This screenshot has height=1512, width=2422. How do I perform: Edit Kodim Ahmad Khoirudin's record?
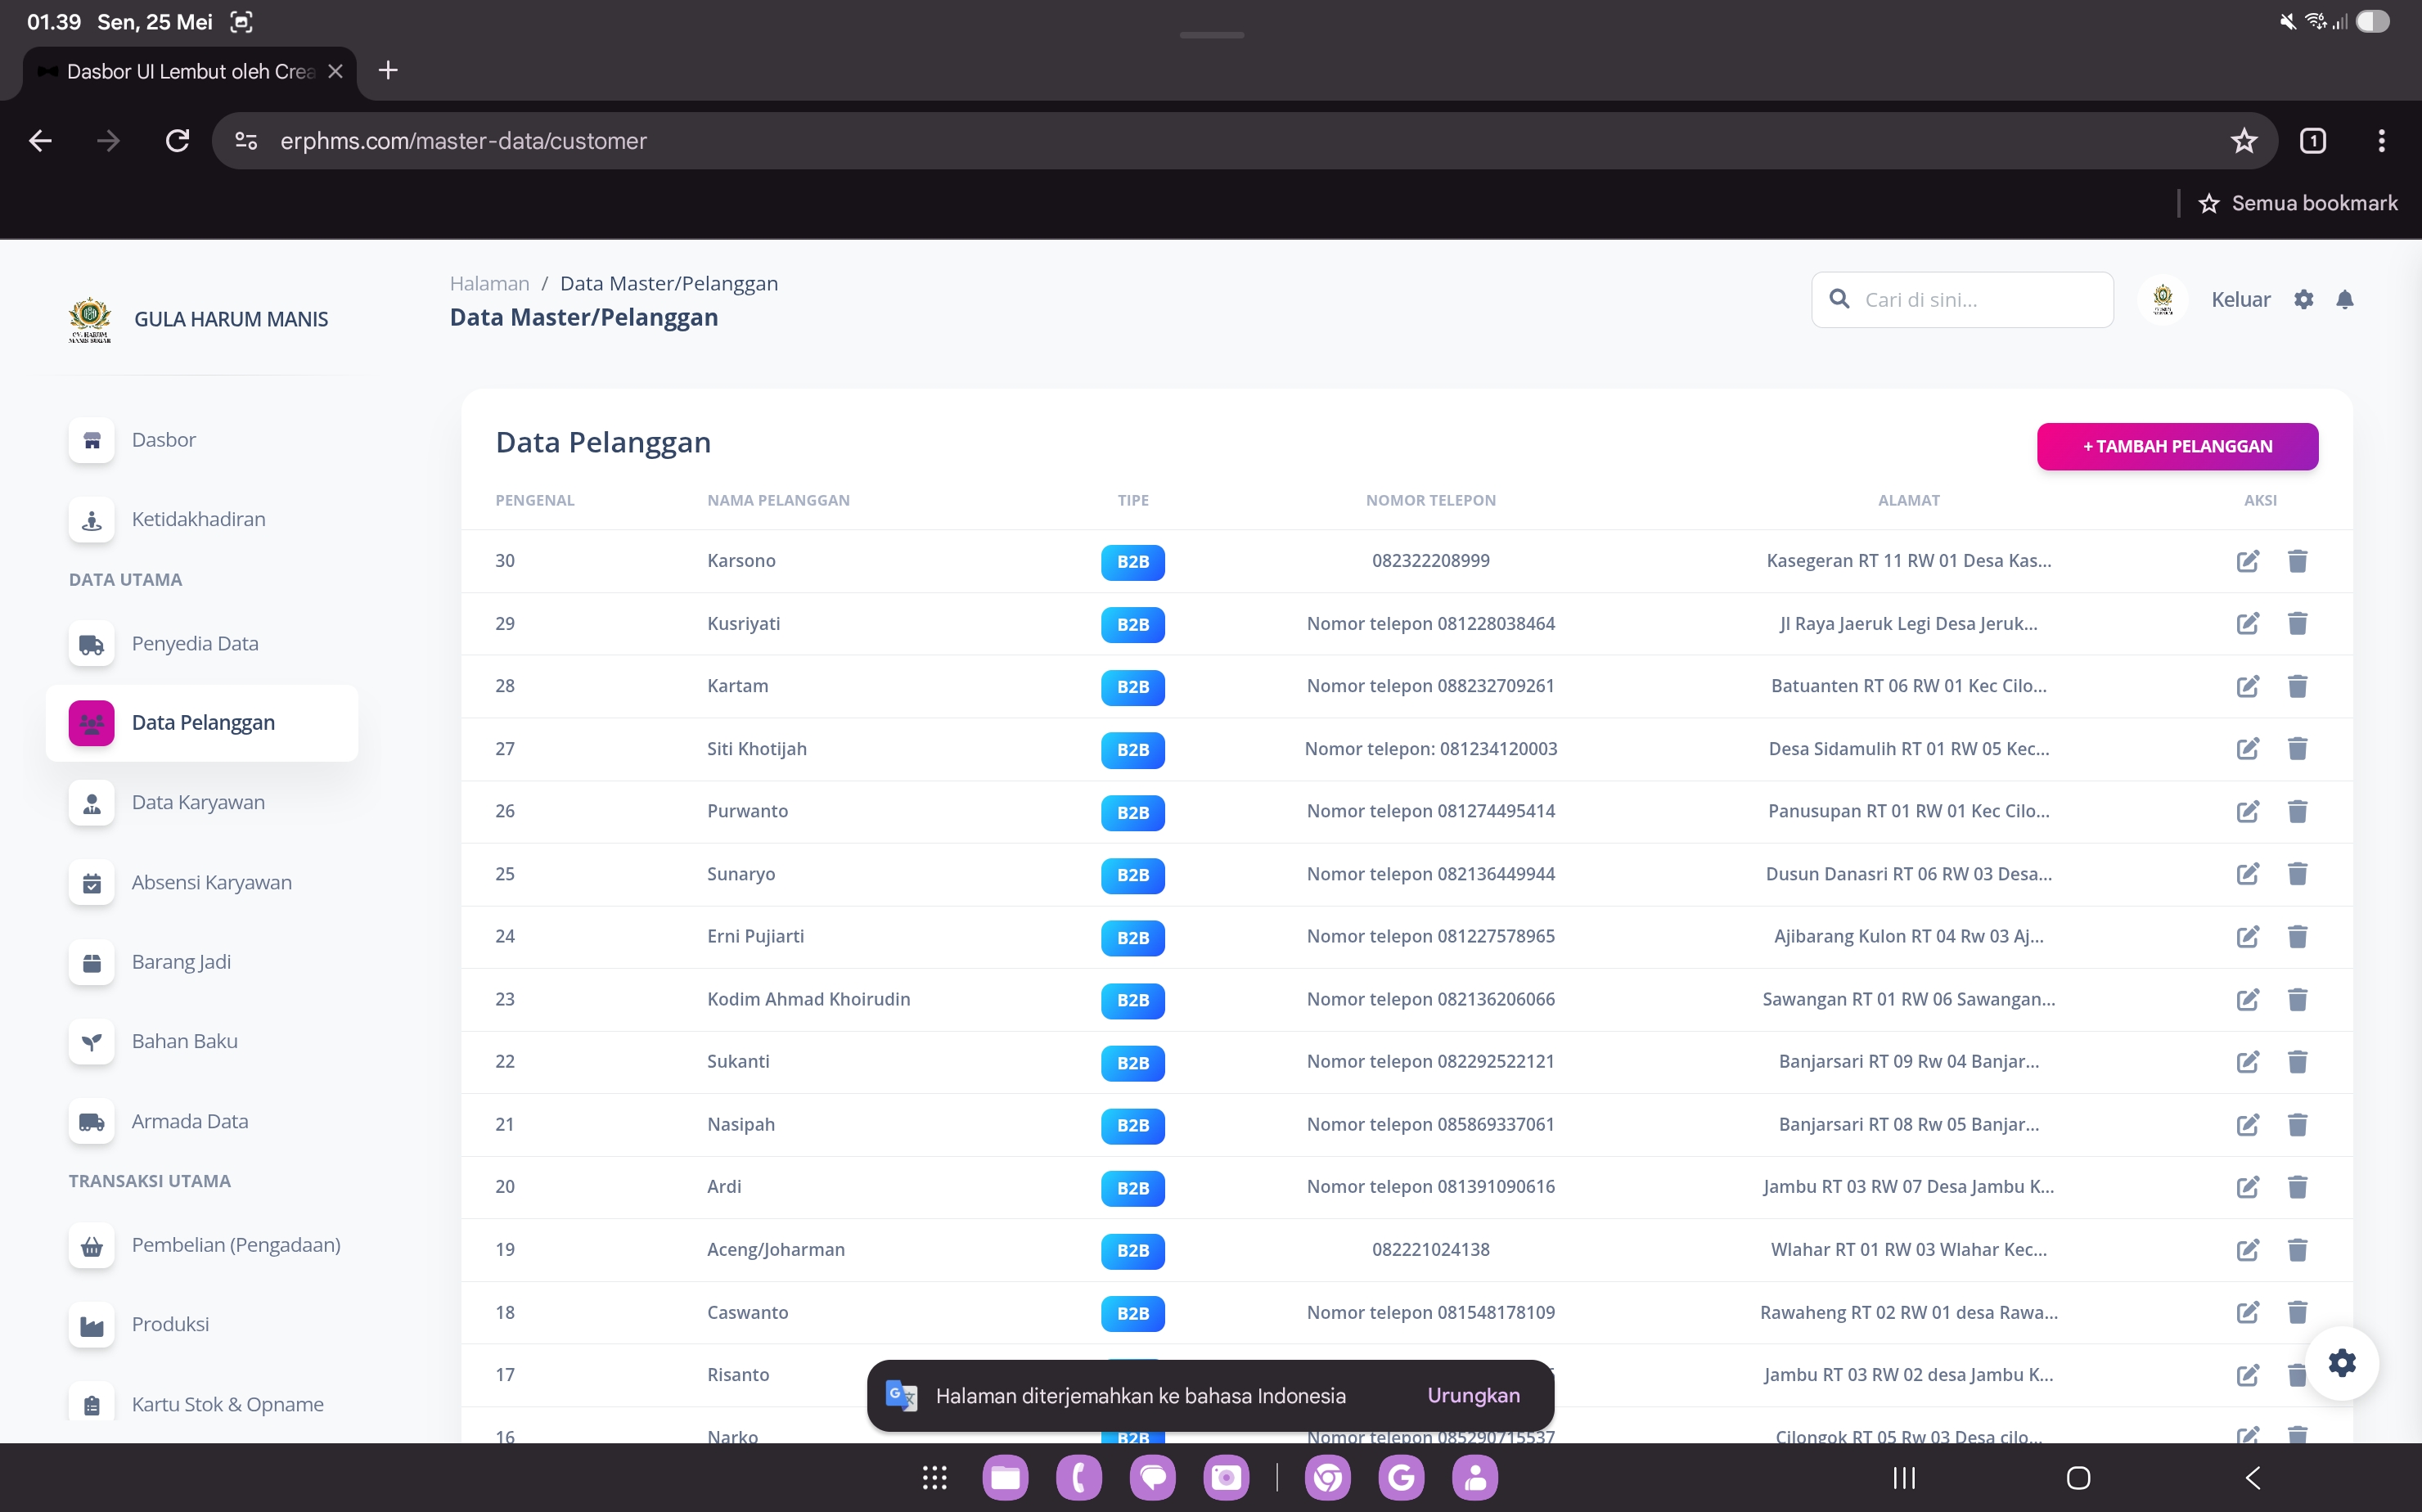coord(2247,999)
